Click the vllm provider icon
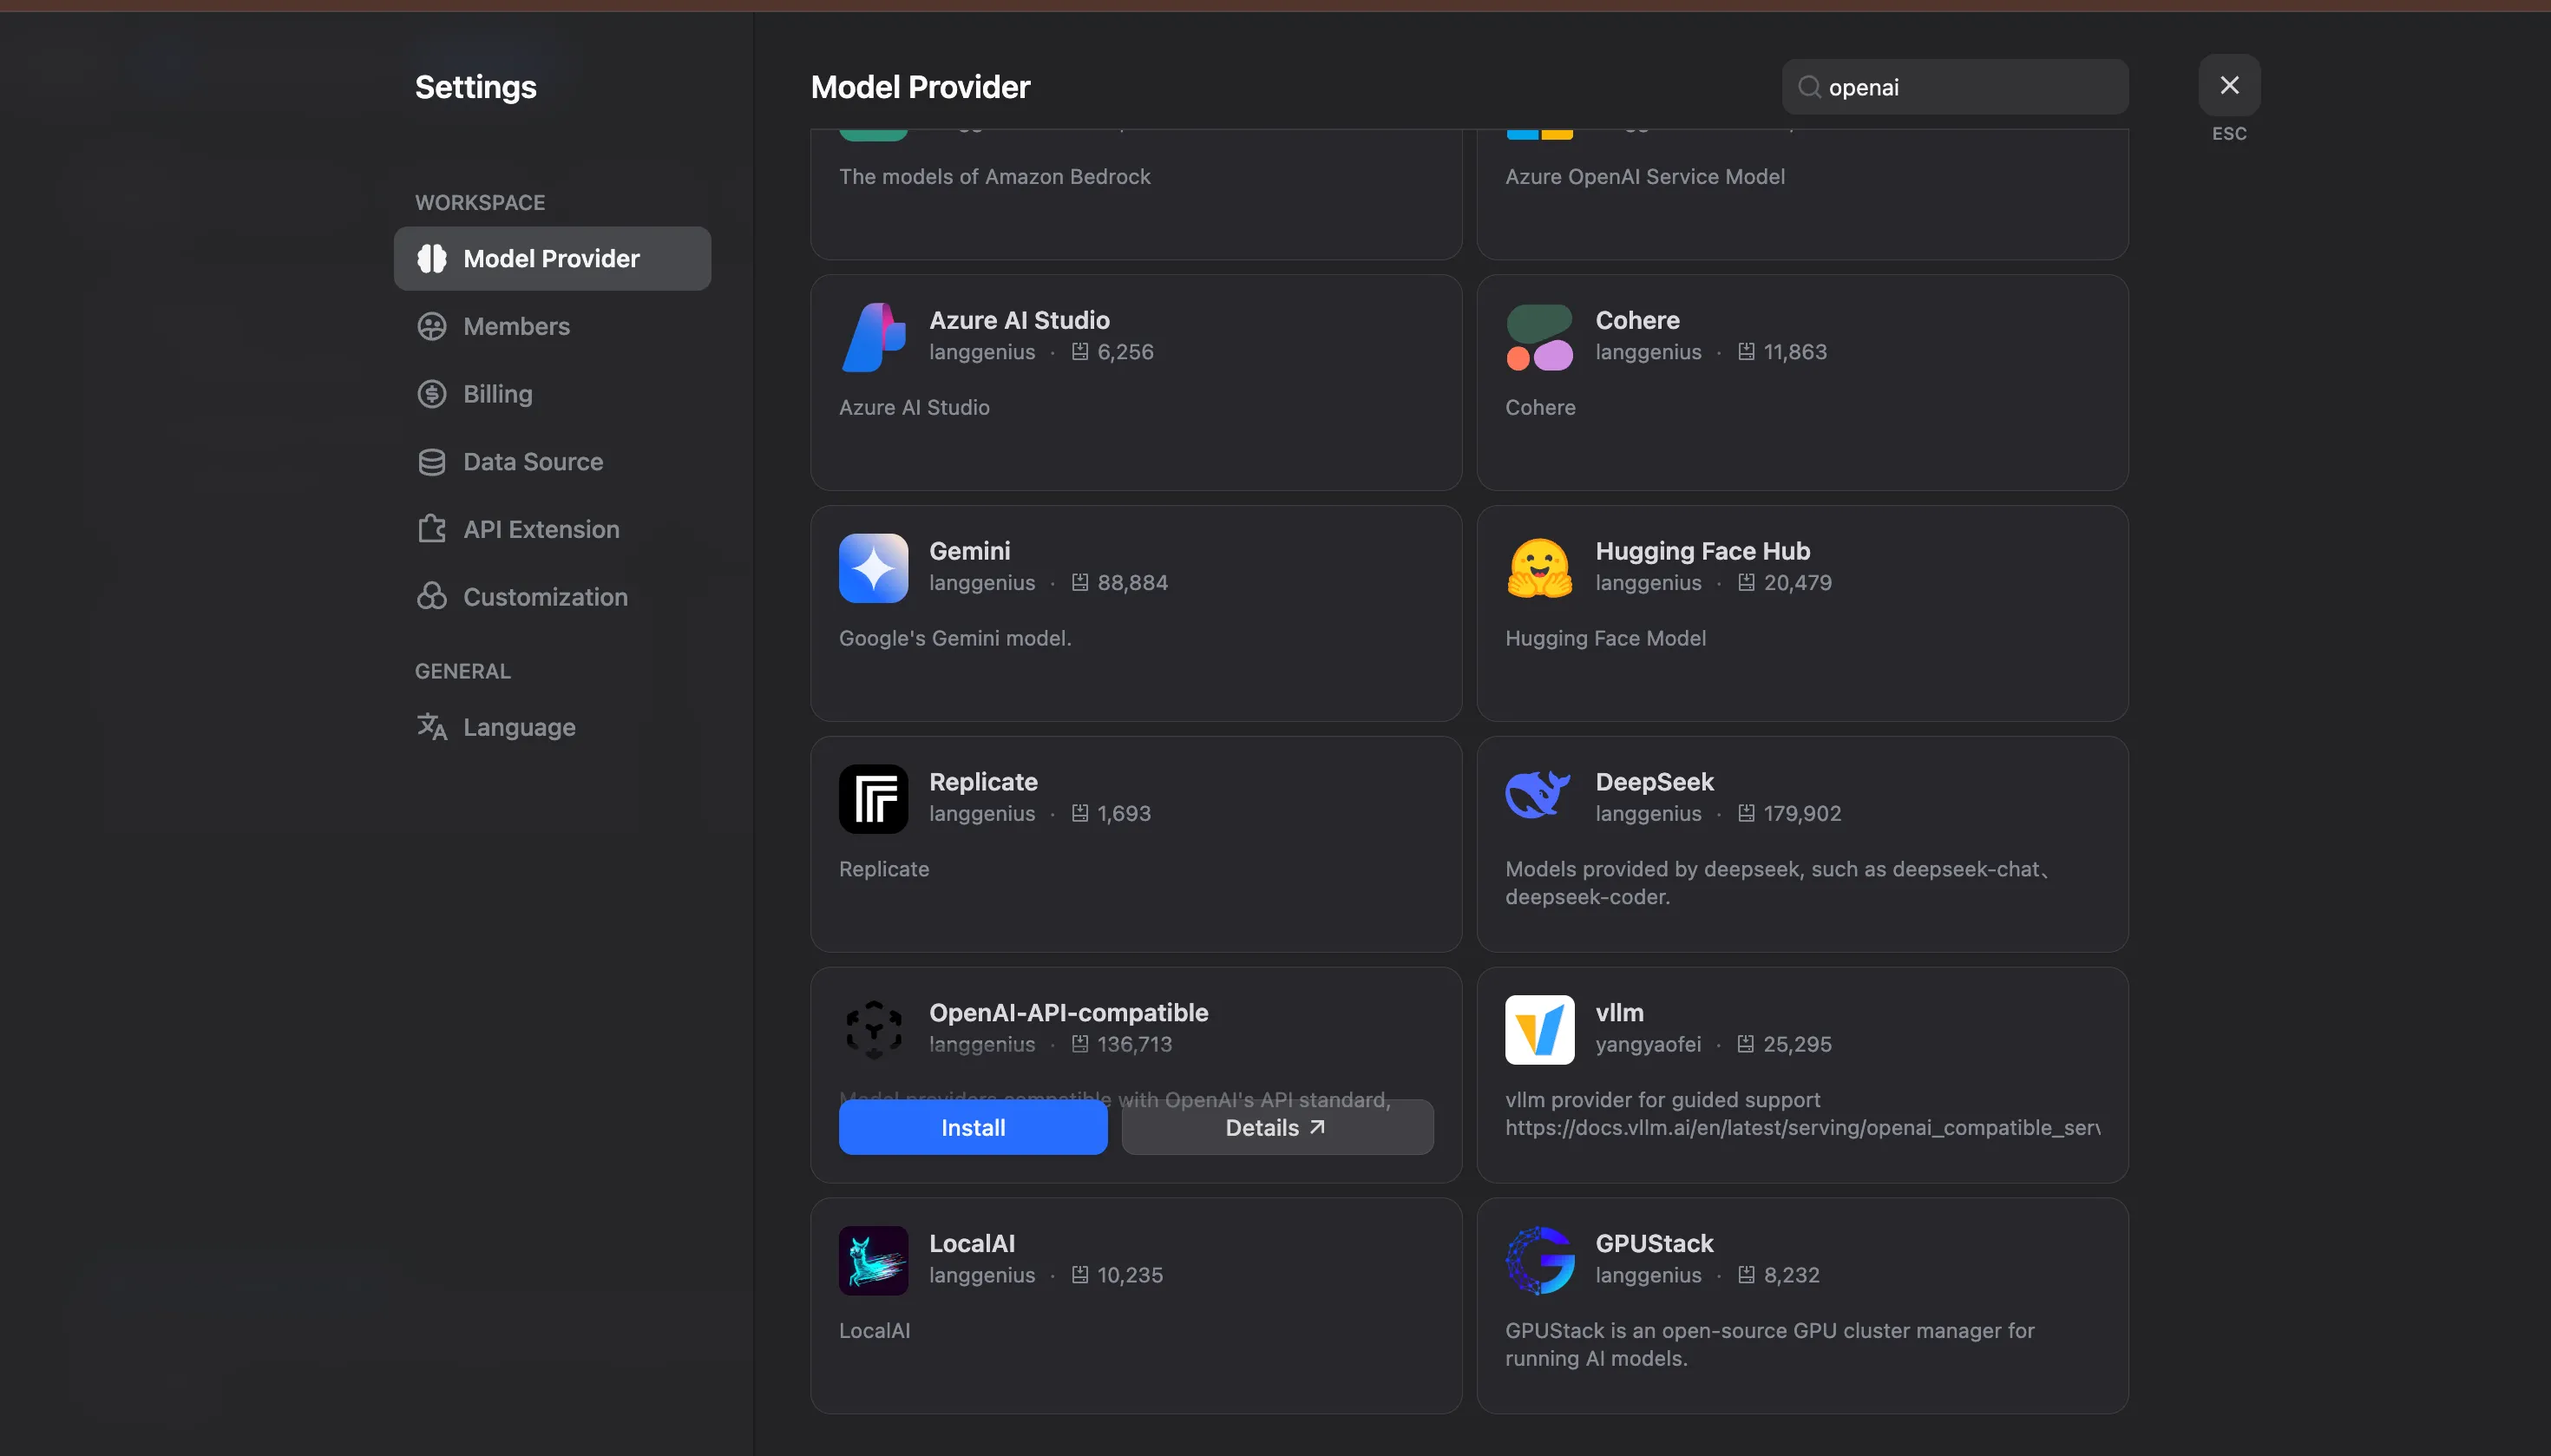Screen dimensions: 2551x1456 1539,1029
